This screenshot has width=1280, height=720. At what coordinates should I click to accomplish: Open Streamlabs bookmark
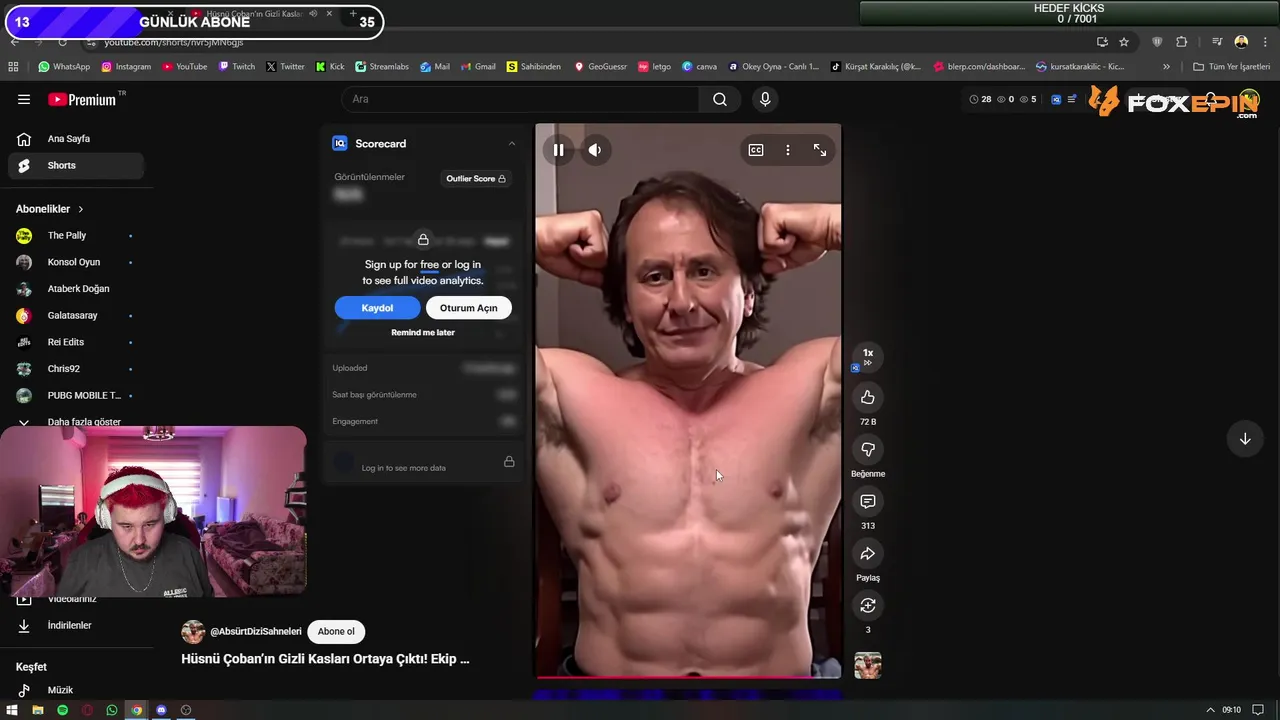tap(382, 67)
